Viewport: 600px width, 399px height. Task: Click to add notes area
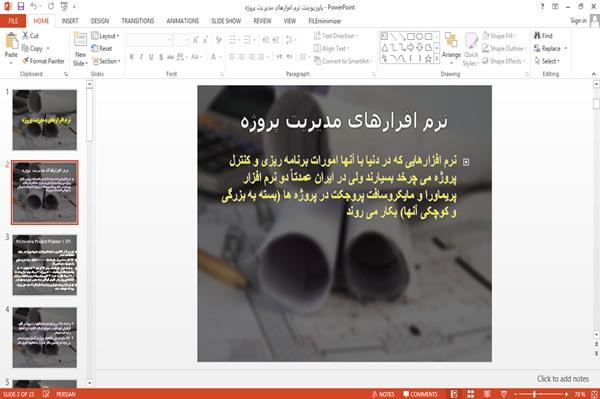(562, 379)
